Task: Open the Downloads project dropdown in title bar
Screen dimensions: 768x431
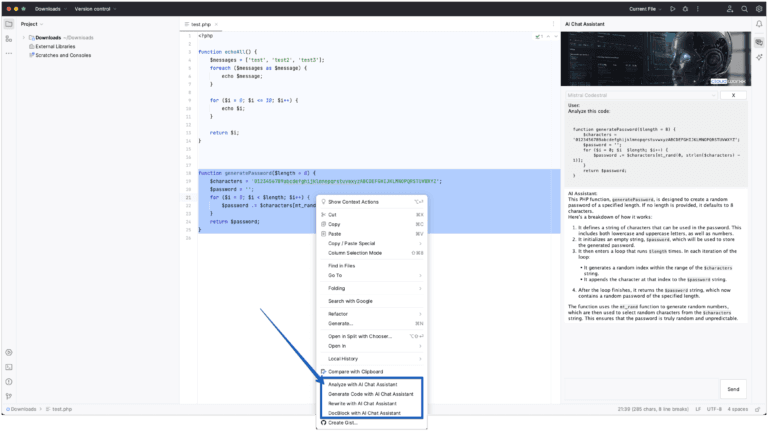Action: (x=51, y=9)
